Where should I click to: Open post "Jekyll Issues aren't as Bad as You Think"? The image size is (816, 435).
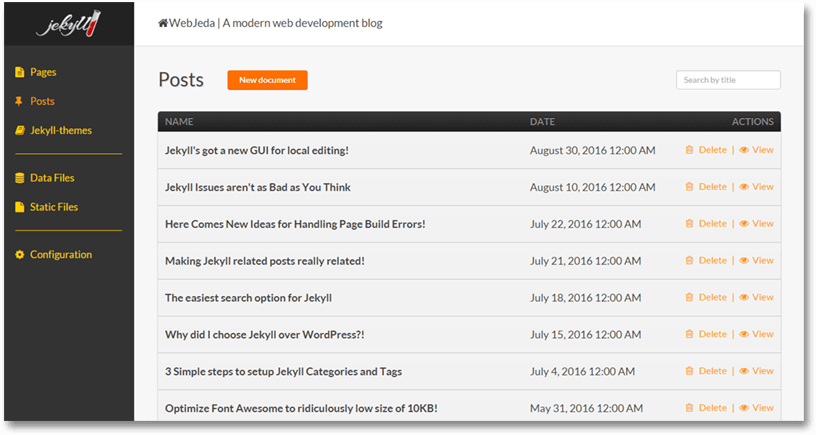(258, 187)
